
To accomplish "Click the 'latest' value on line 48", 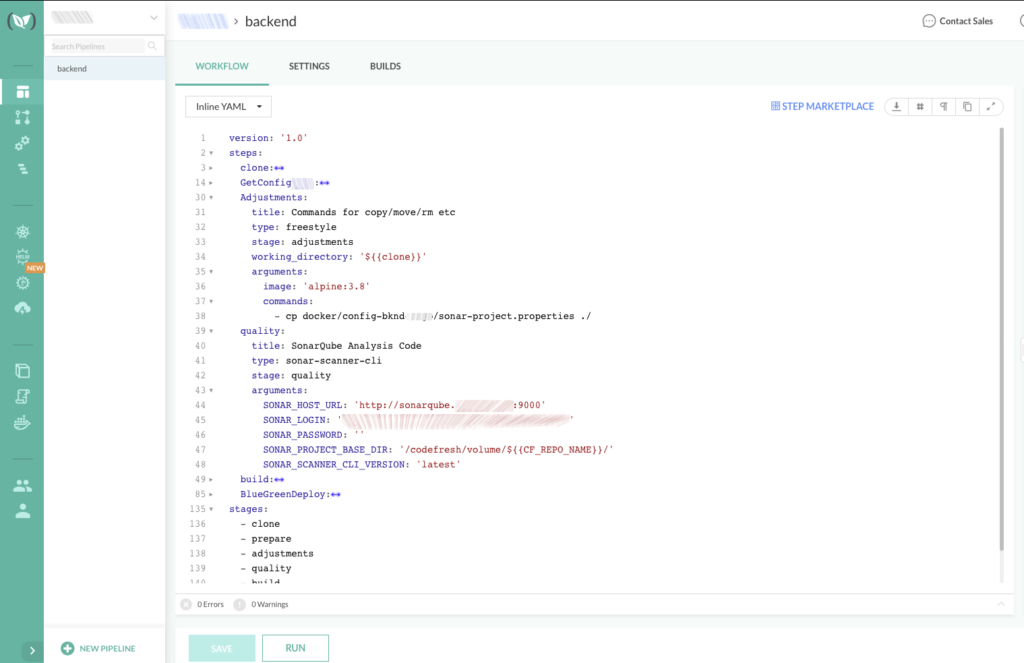I will [438, 464].
